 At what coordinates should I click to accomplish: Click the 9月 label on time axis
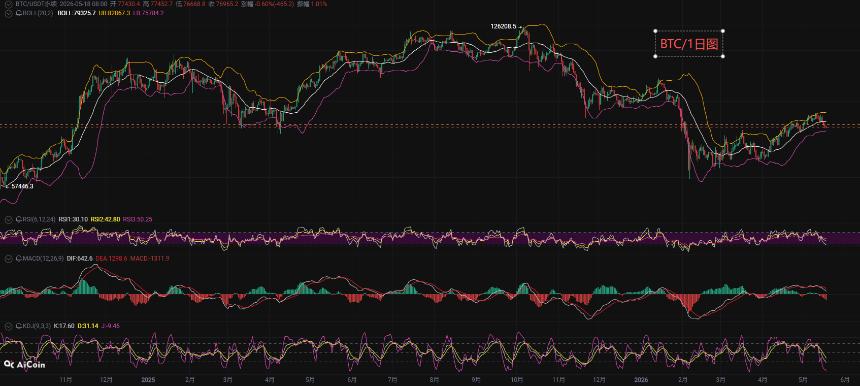pyautogui.click(x=476, y=379)
